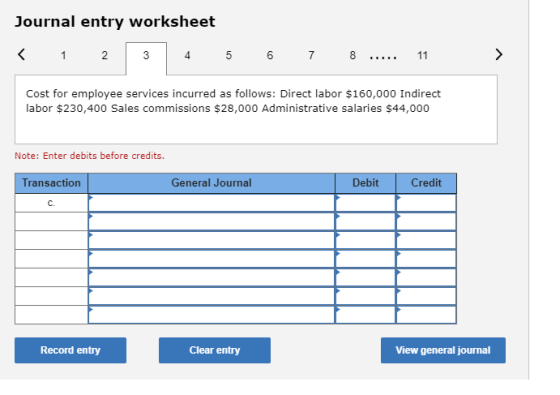The image size is (560, 395).
Task: Click Debit field in row c.
Action: point(365,203)
